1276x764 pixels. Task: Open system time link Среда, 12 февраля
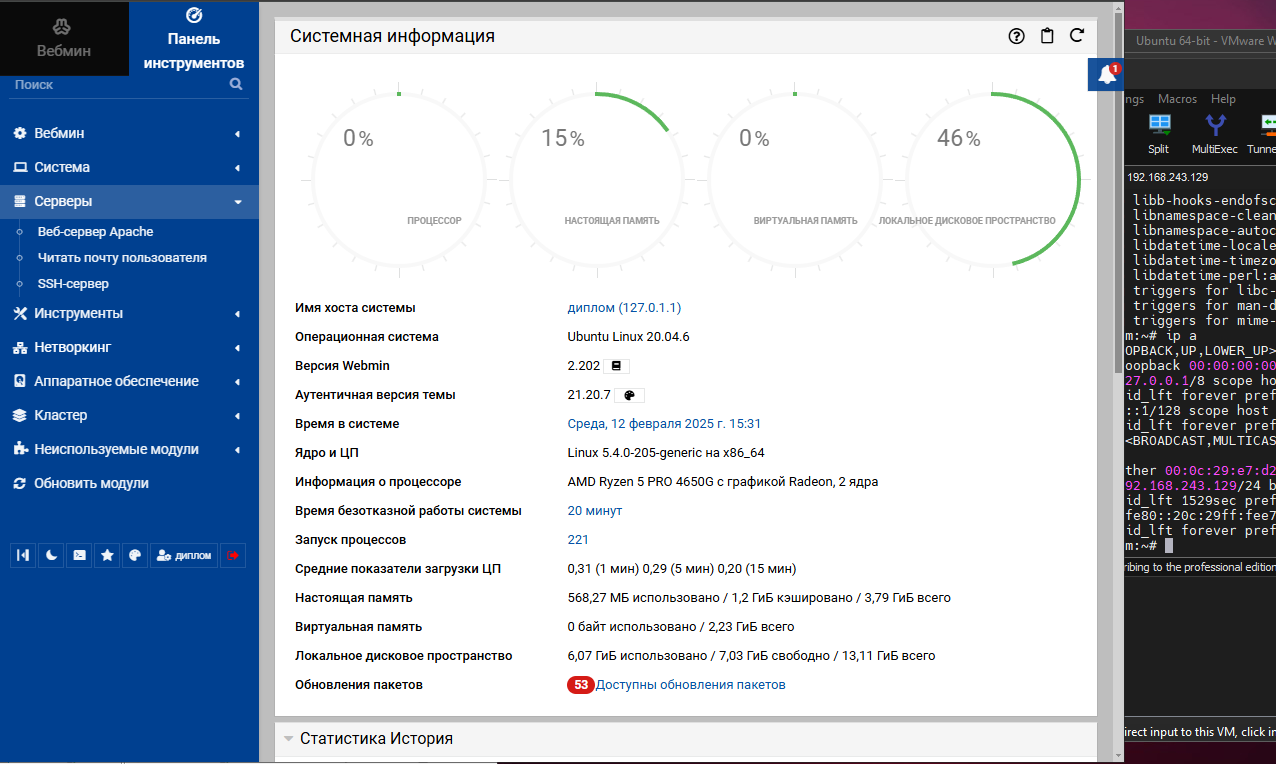coord(664,424)
